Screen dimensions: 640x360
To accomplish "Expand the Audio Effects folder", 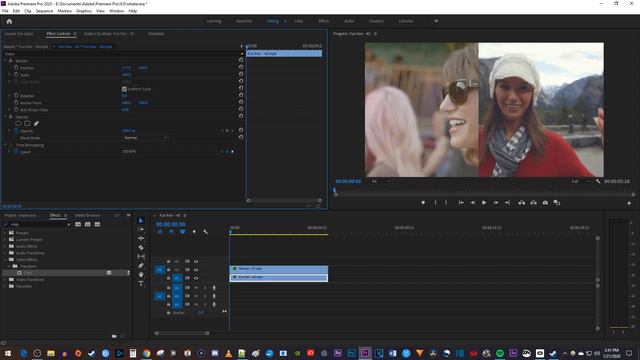I will click(x=5, y=246).
